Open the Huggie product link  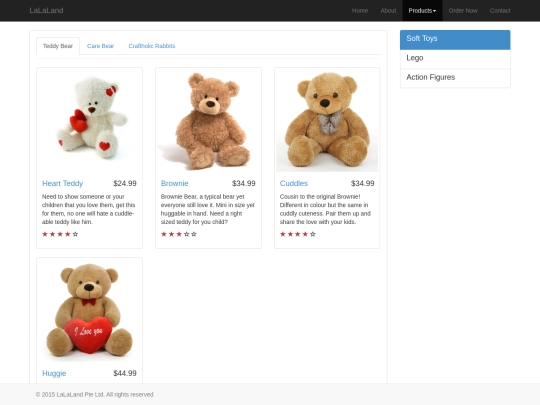pyautogui.click(x=54, y=373)
